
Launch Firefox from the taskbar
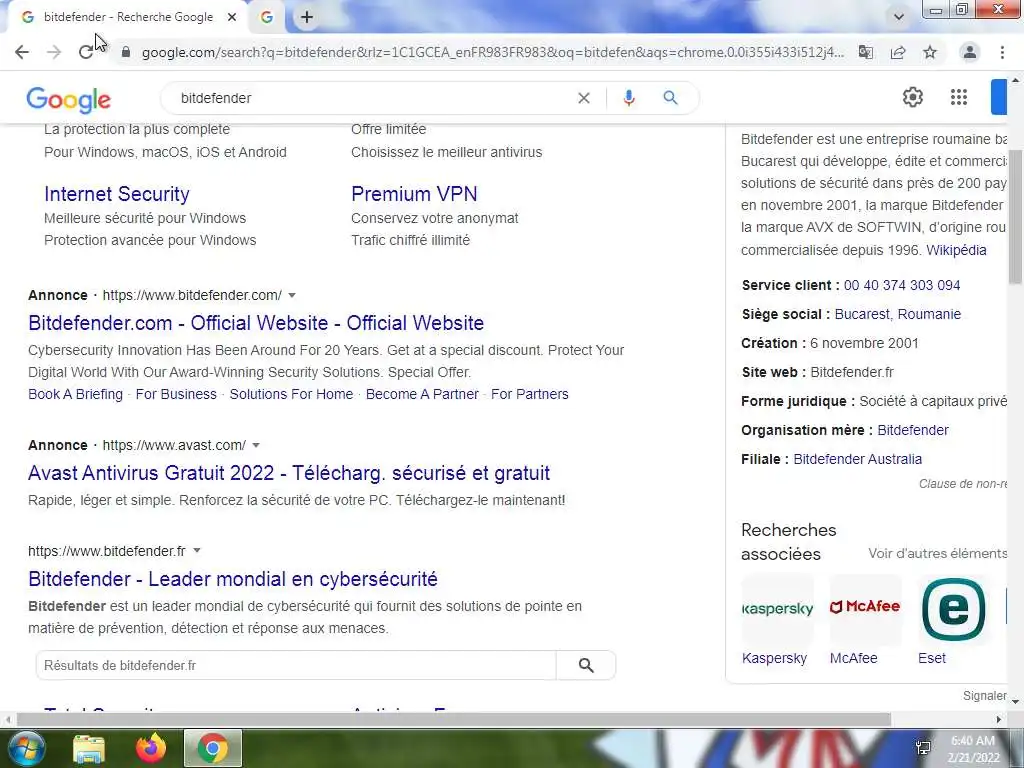click(x=151, y=748)
